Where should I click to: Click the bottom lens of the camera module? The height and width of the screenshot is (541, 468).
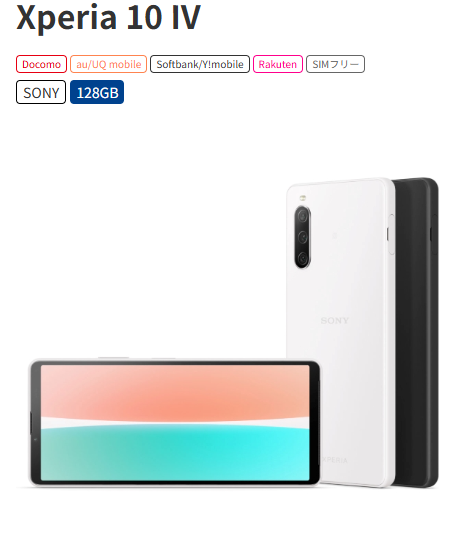coord(303,258)
